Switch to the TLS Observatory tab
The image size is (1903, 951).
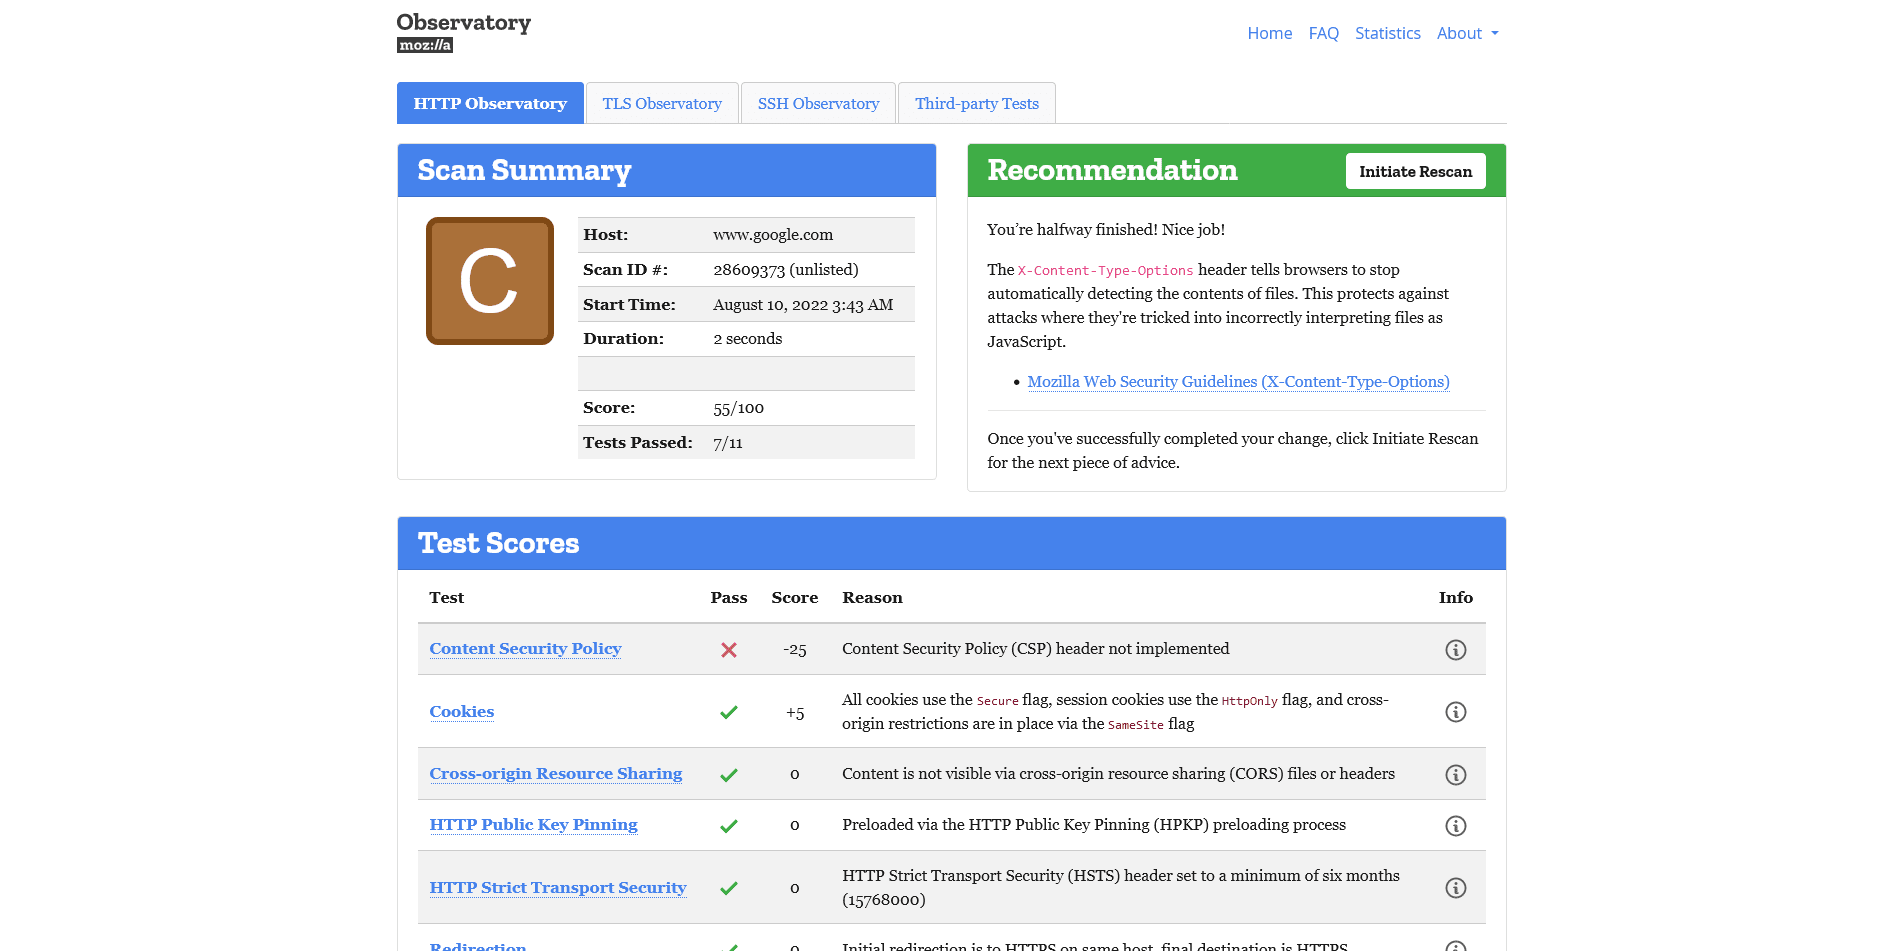pyautogui.click(x=661, y=103)
